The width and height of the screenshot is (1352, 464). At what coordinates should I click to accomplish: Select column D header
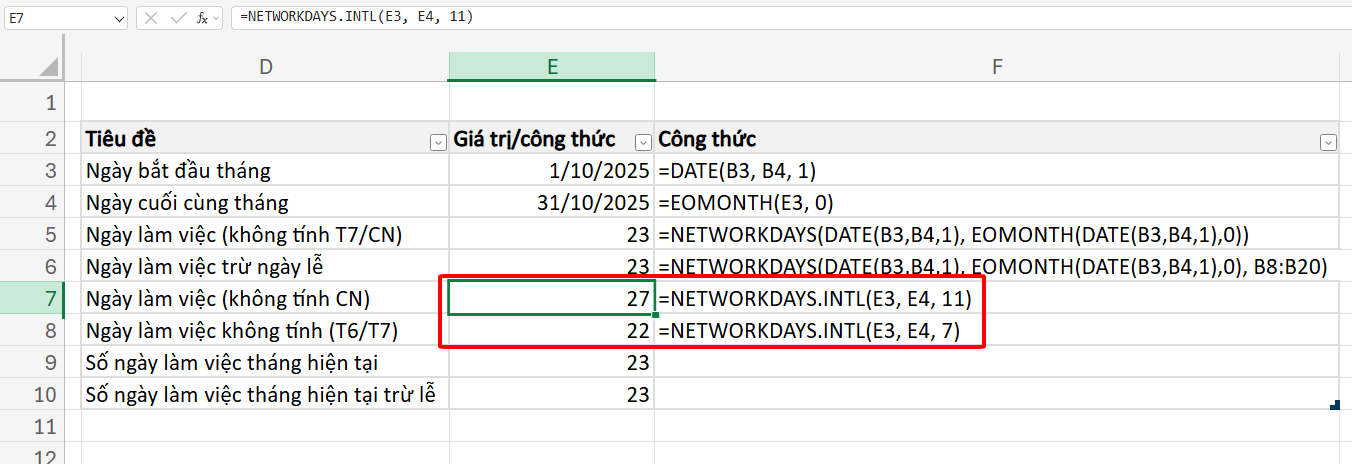click(265, 67)
